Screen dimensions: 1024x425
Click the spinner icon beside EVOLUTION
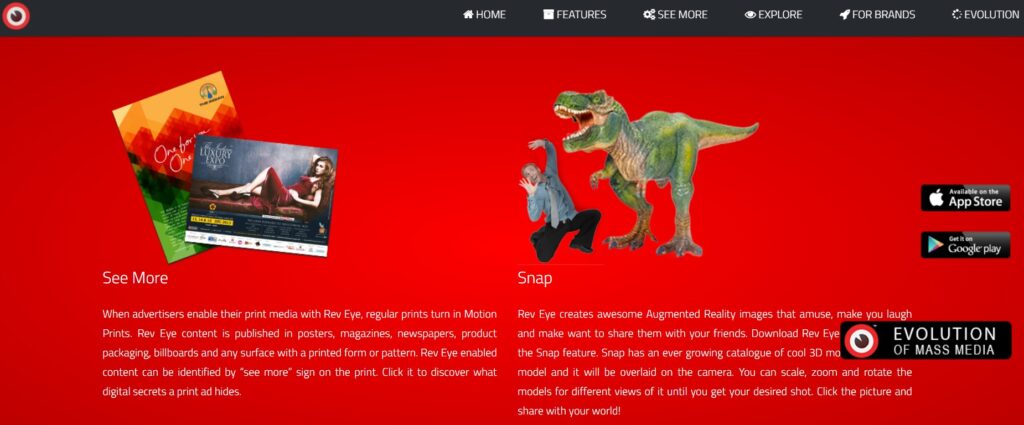[957, 15]
